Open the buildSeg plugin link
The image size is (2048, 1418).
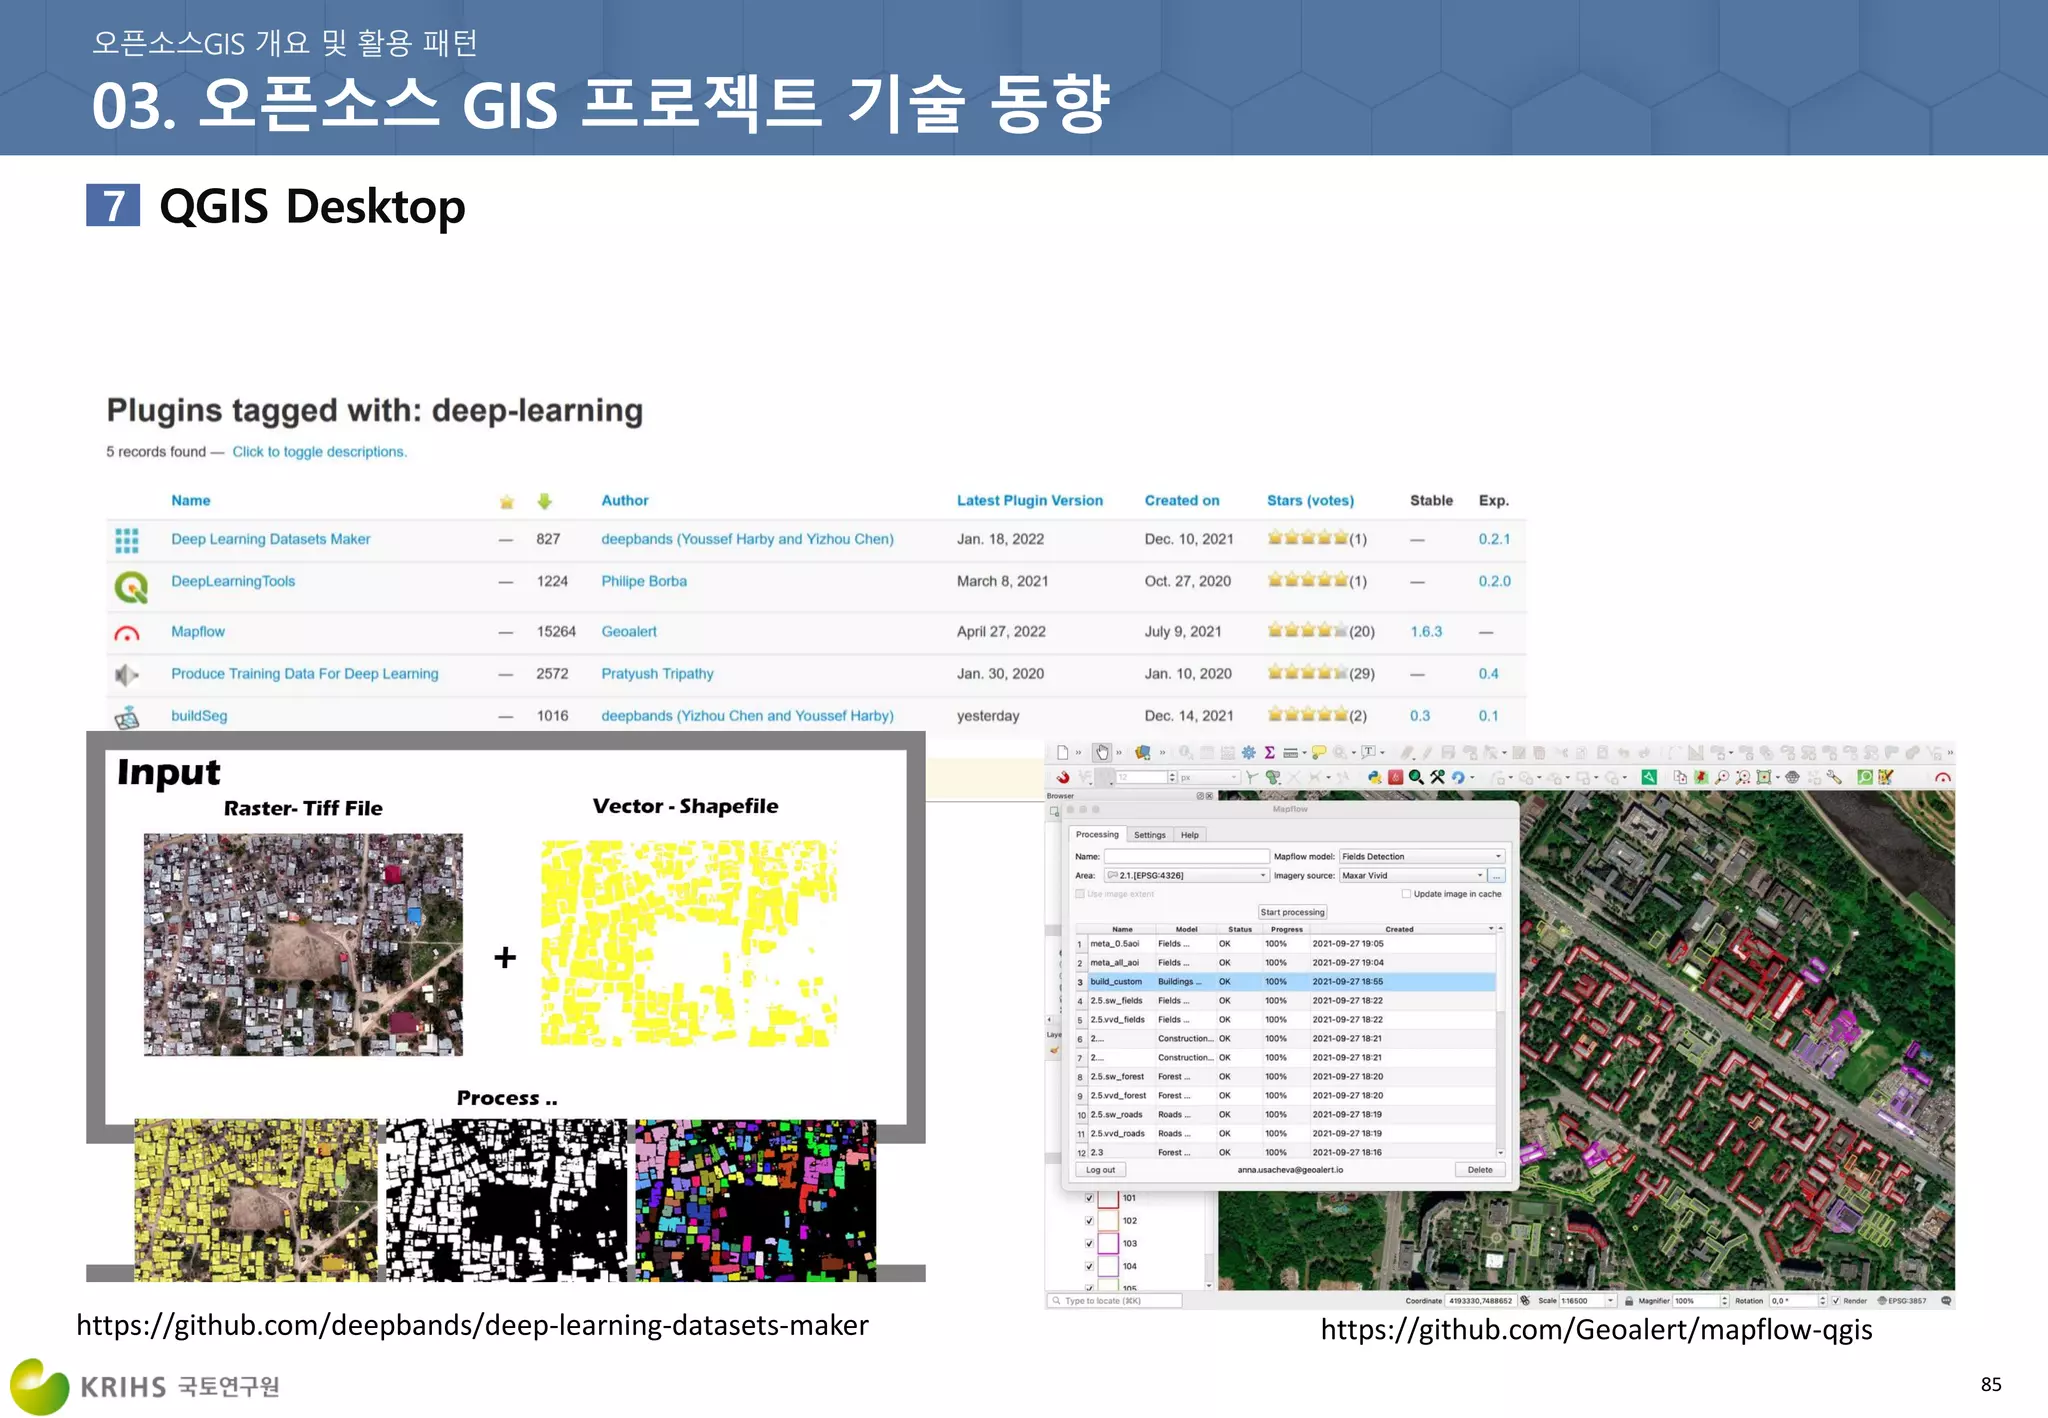pos(199,716)
